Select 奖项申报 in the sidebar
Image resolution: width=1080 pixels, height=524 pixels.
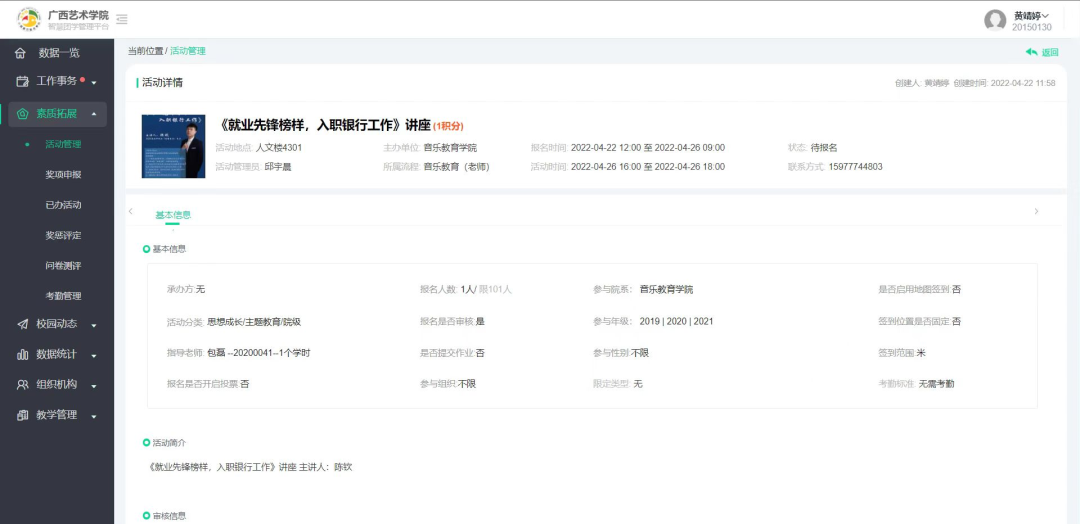click(x=63, y=175)
